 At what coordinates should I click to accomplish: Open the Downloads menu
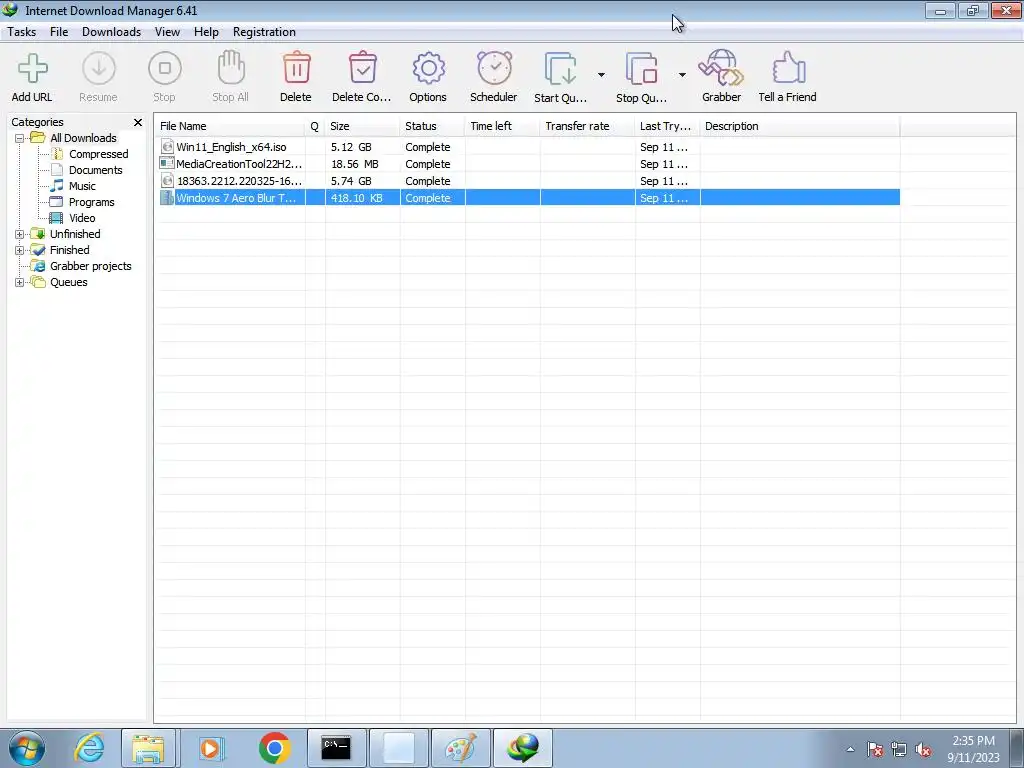point(111,32)
